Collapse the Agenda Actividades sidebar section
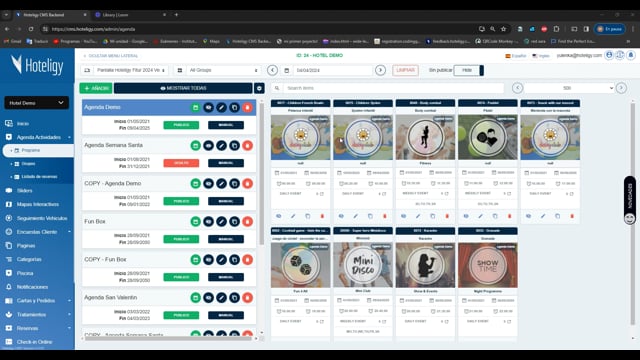Image resolution: width=640 pixels, height=360 pixels. coord(38,137)
